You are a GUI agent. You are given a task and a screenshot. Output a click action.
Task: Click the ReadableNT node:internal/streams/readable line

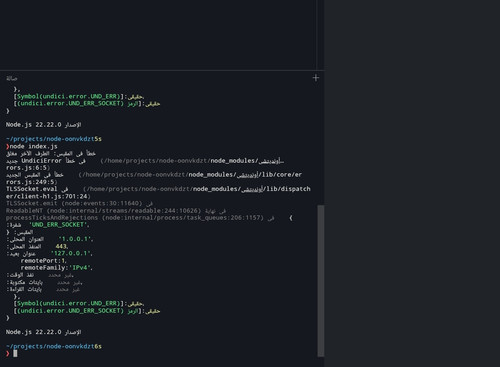pyautogui.click(x=116, y=211)
